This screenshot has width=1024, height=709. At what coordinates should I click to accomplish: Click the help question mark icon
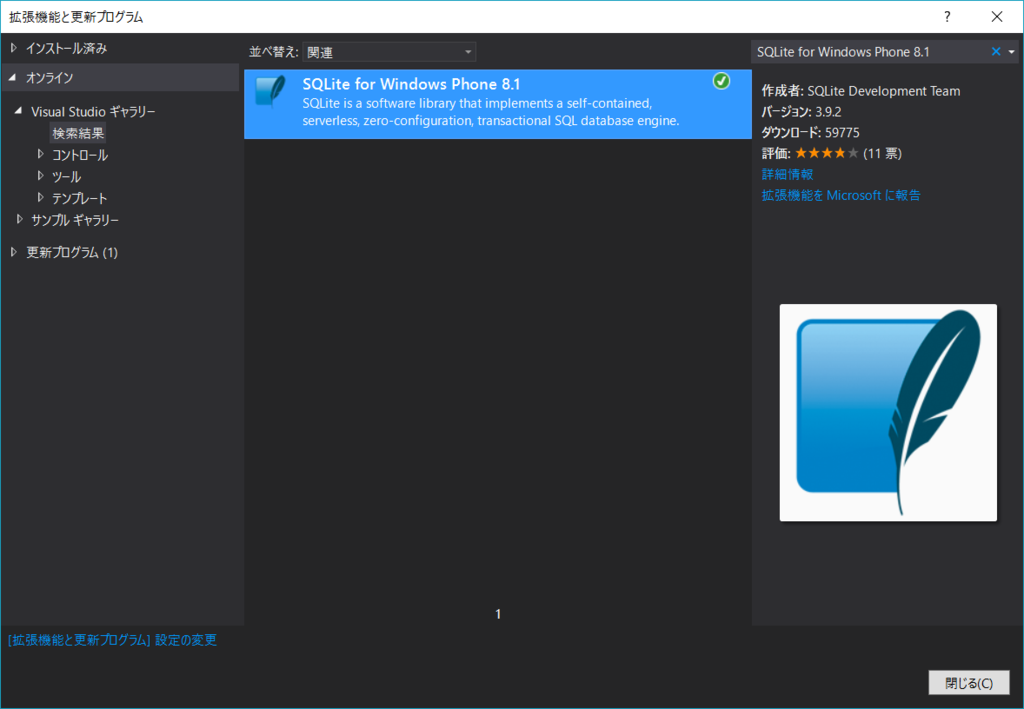947,17
